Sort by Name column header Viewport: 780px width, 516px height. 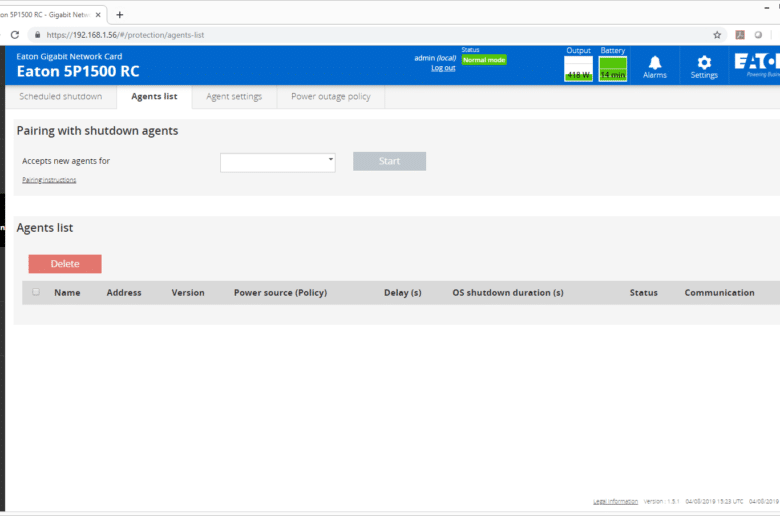[x=67, y=293]
